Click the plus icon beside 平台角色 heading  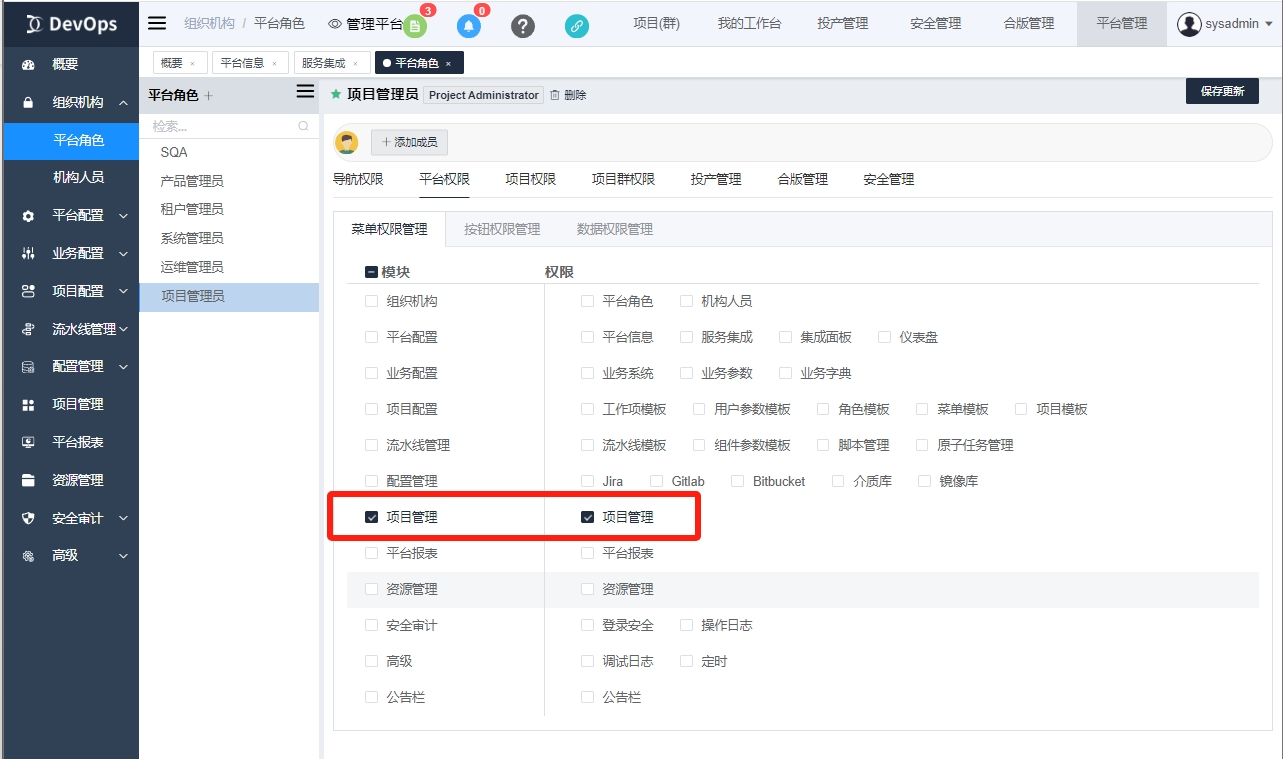[209, 96]
